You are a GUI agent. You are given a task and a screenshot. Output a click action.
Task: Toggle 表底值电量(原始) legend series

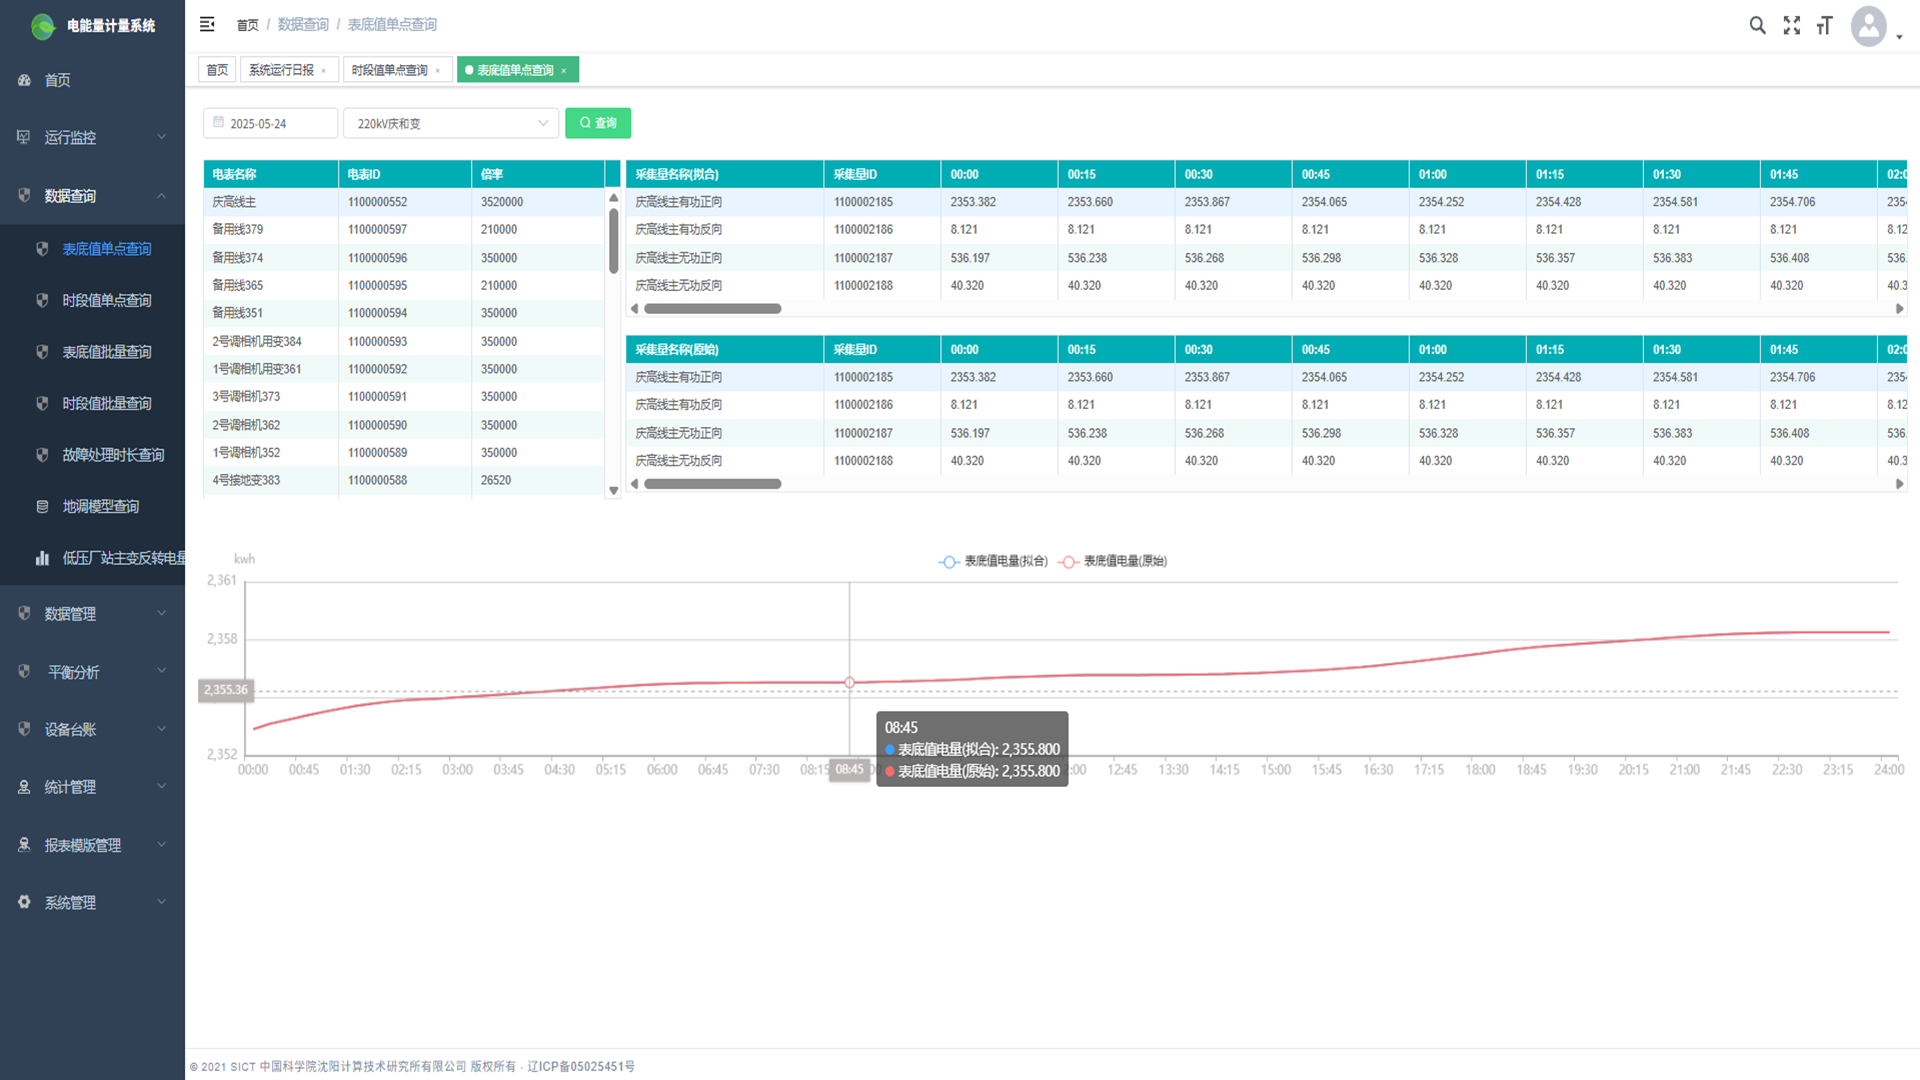pyautogui.click(x=1113, y=561)
